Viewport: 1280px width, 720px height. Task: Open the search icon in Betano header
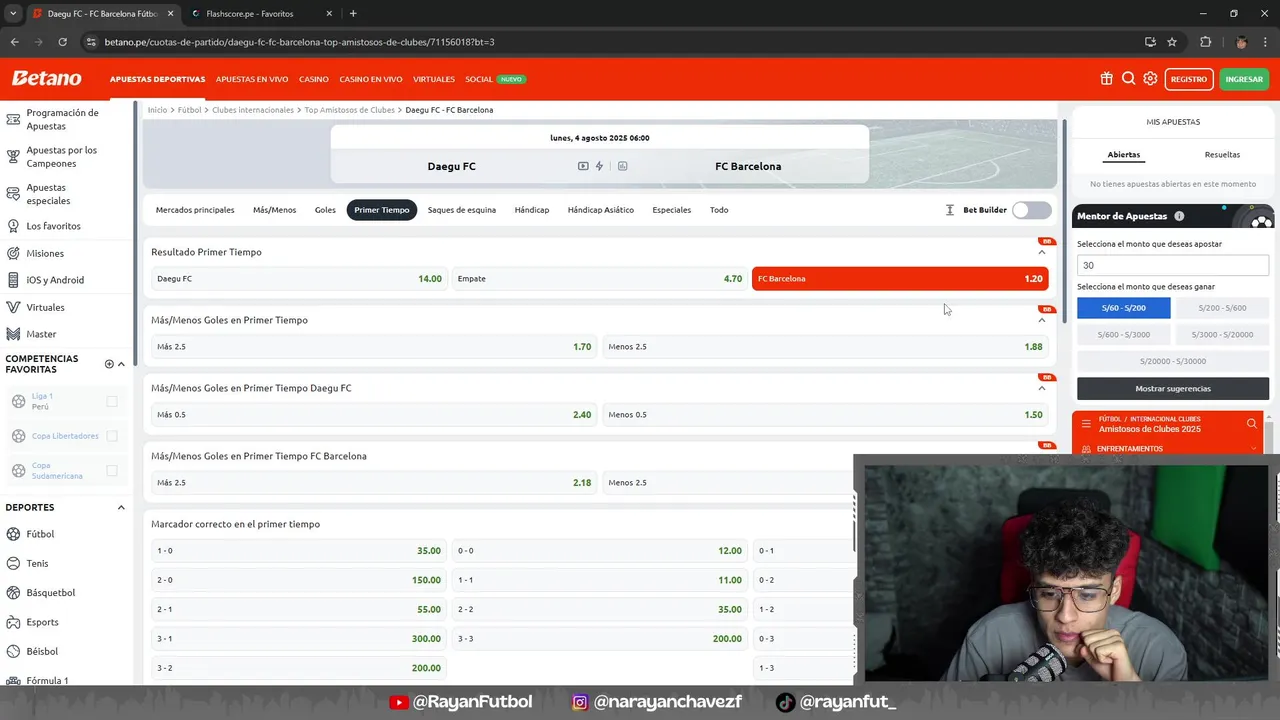[1128, 79]
